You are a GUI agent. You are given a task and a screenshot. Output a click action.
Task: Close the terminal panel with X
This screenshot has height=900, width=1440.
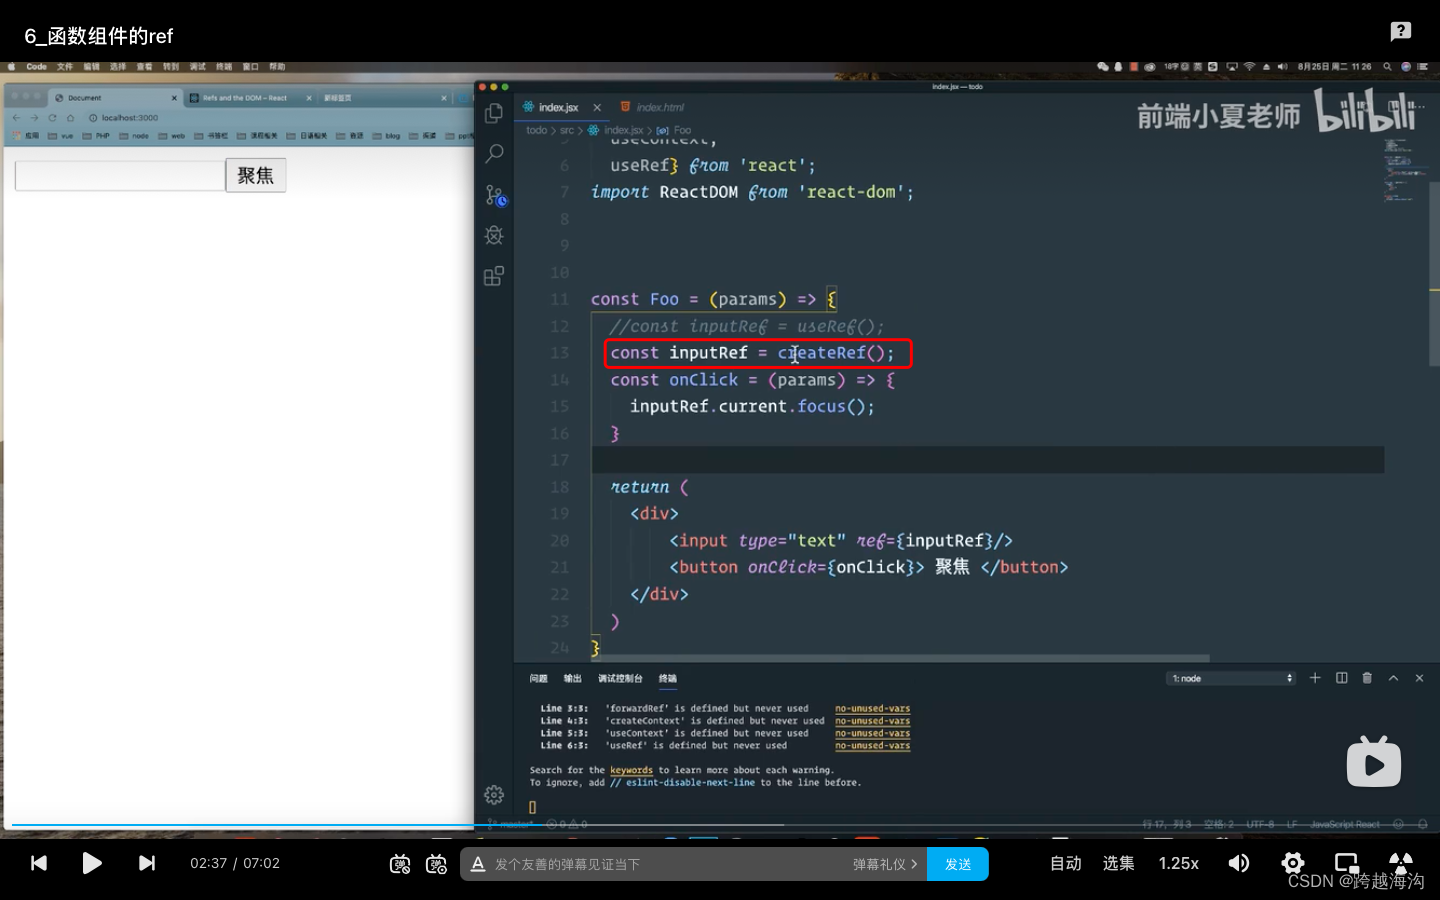(x=1419, y=678)
